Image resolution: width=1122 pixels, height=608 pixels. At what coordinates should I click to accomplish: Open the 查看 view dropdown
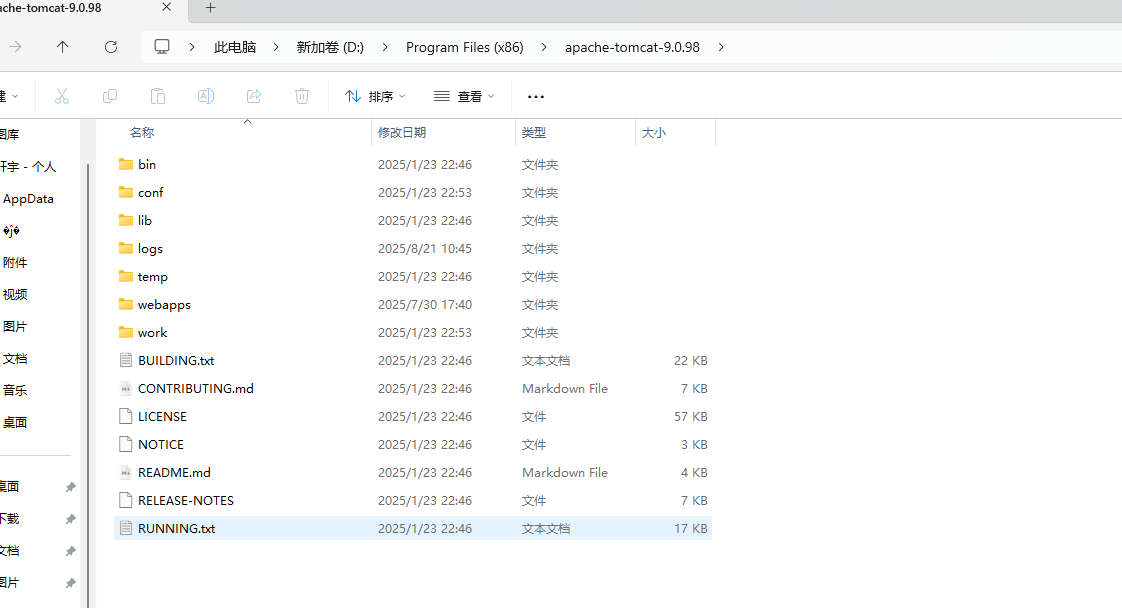click(464, 97)
